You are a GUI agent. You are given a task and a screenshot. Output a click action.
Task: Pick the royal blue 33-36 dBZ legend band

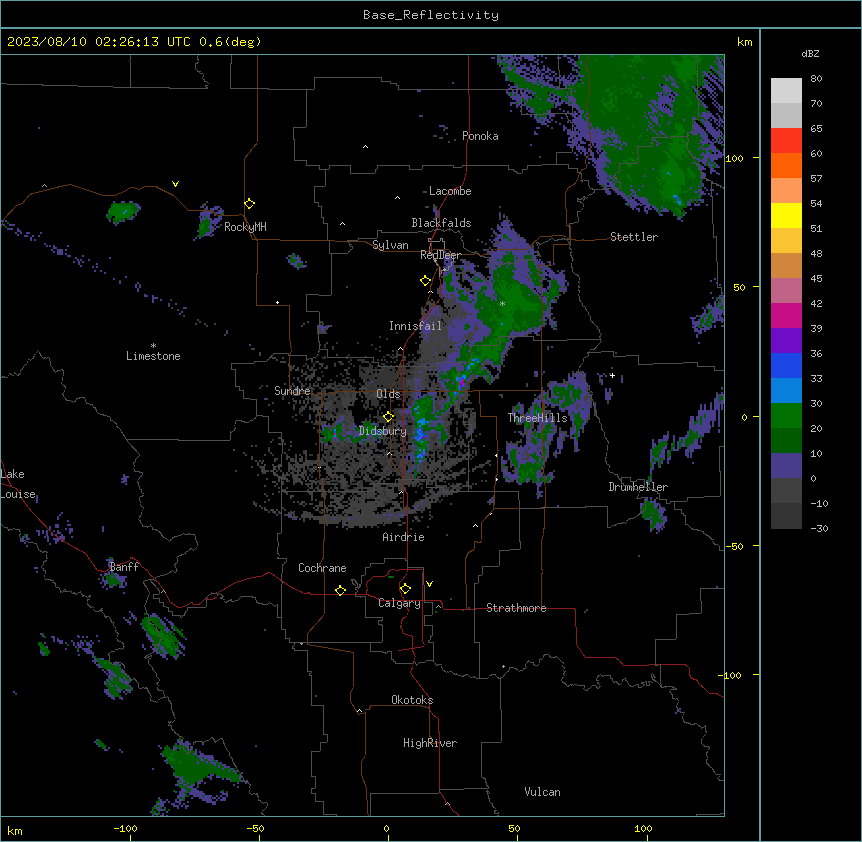[786, 365]
